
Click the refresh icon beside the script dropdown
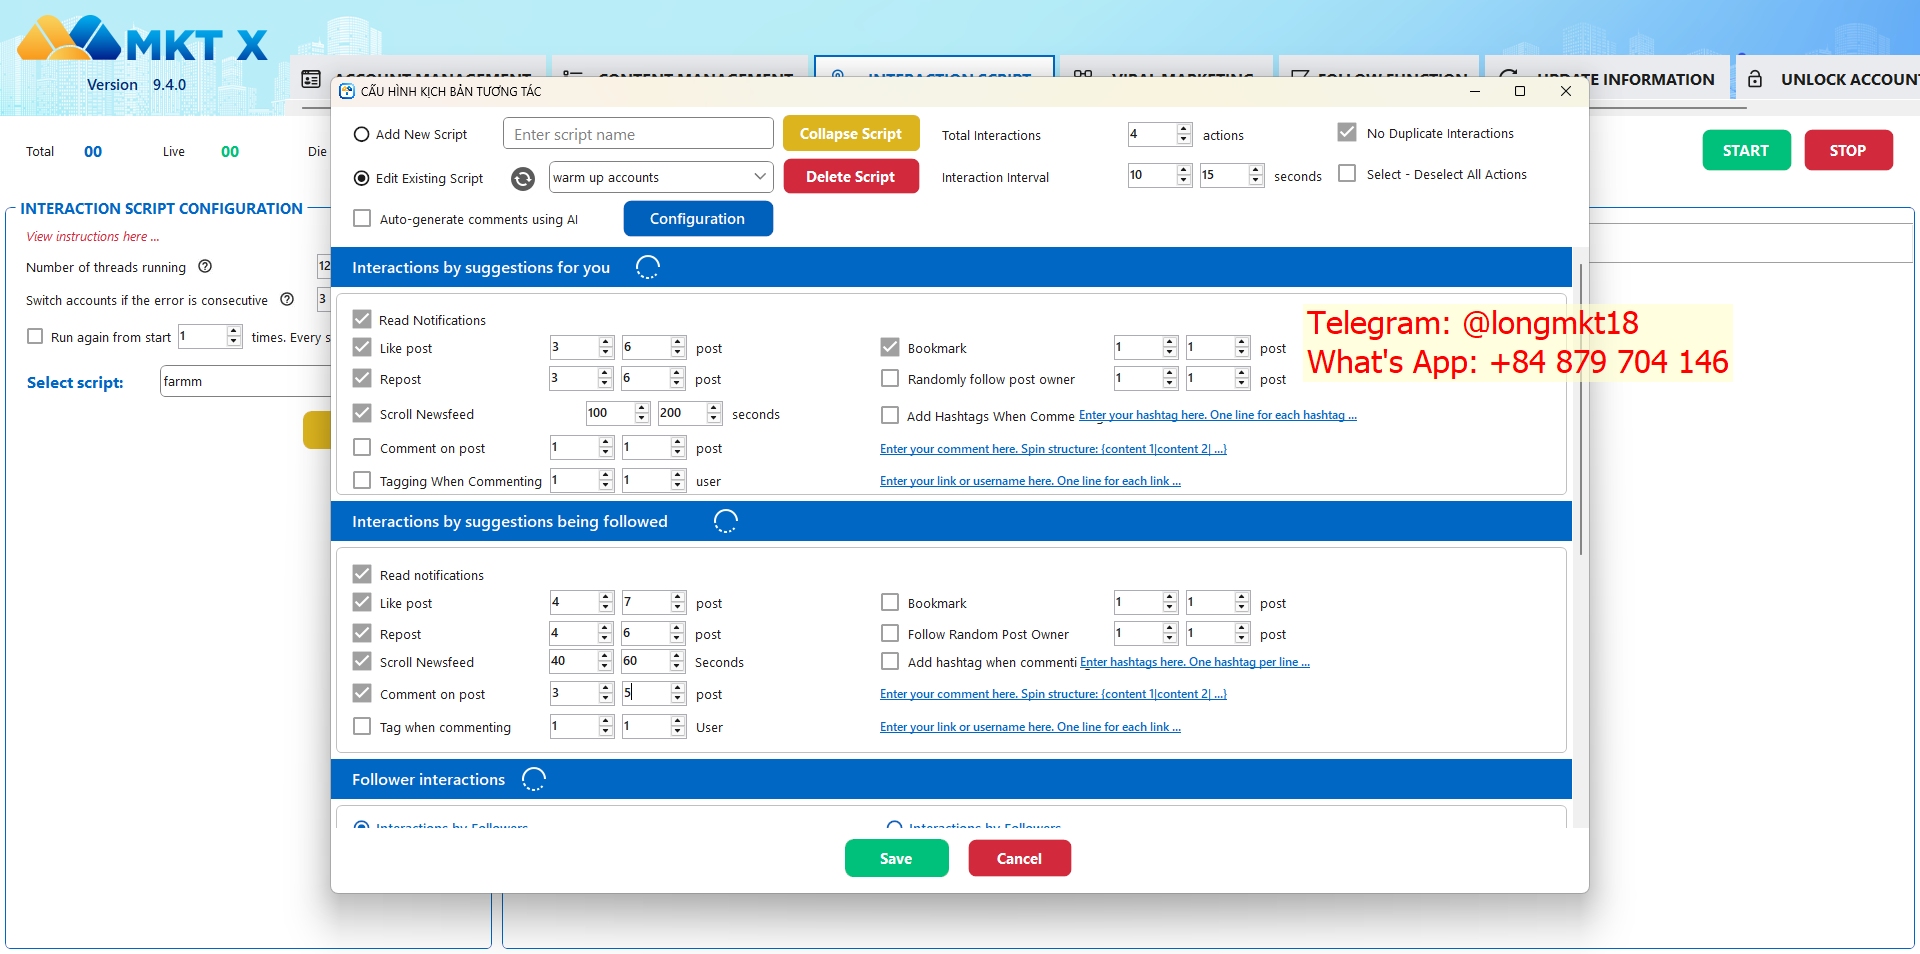coord(522,178)
